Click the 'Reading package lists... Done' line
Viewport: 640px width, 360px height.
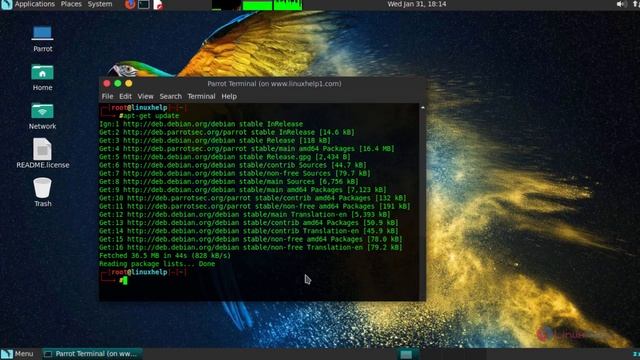[x=157, y=264]
